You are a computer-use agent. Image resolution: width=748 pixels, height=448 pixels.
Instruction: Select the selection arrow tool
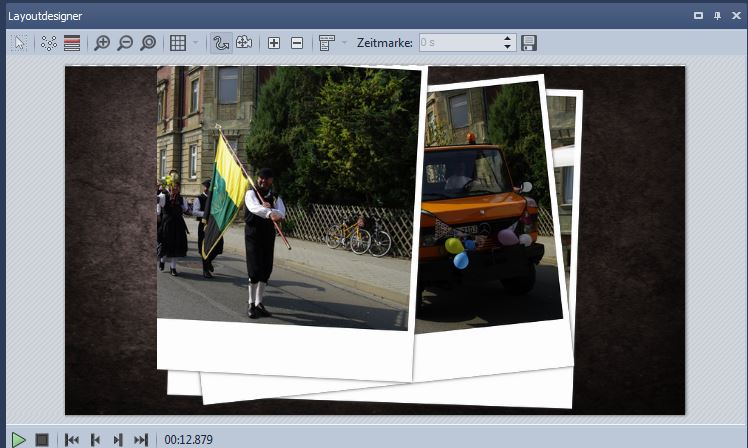(19, 43)
